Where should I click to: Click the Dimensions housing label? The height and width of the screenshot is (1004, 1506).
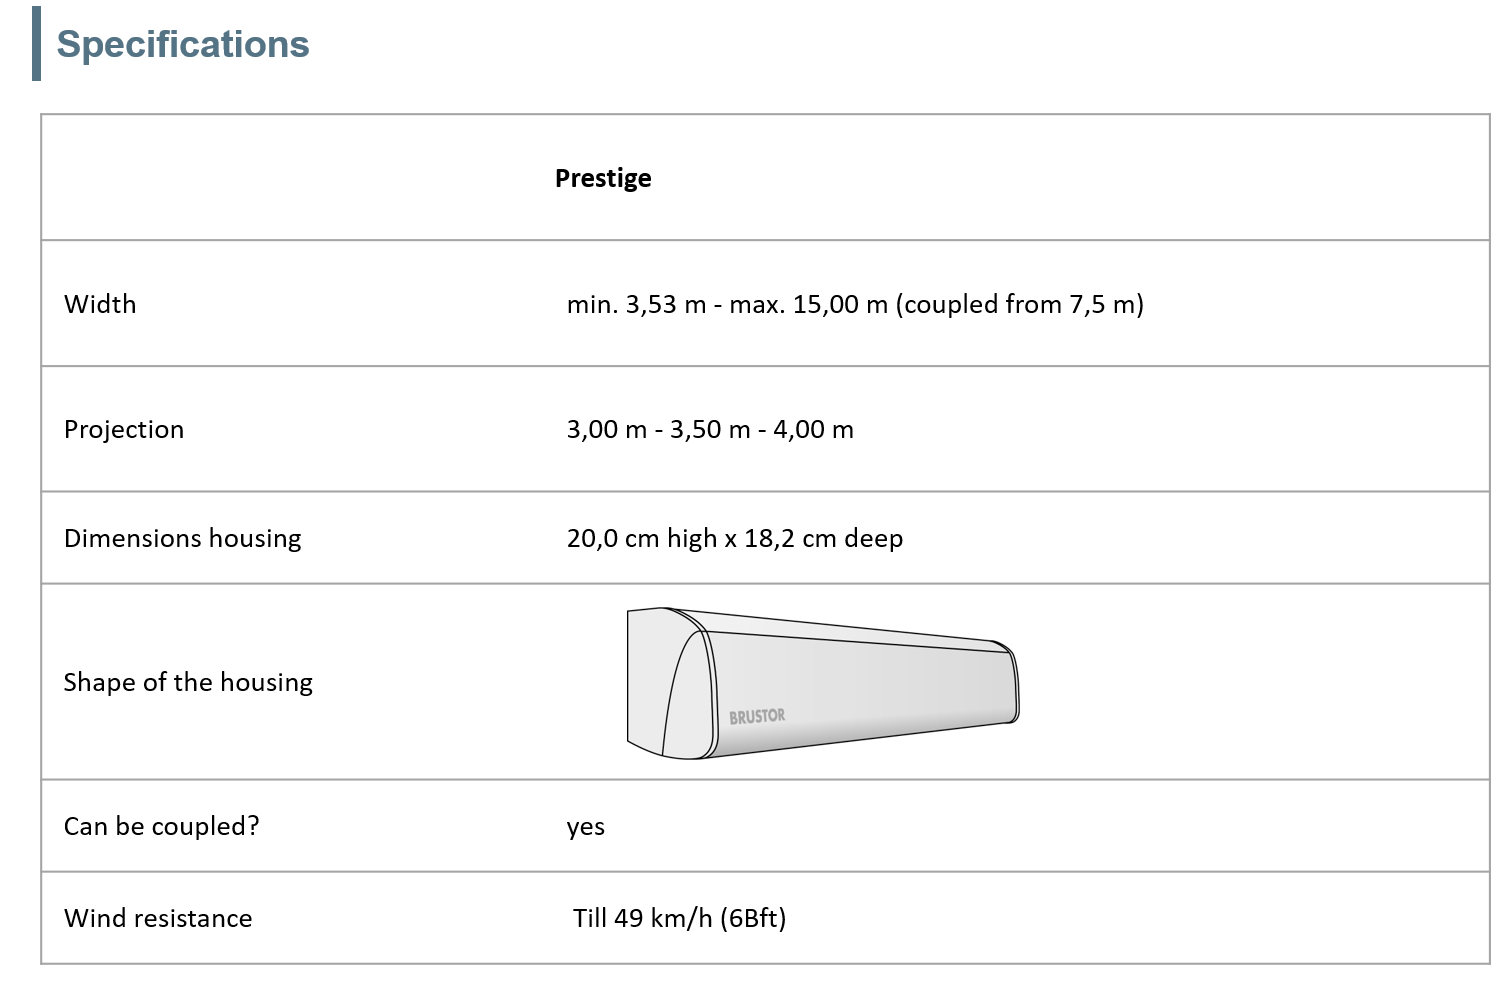182,539
